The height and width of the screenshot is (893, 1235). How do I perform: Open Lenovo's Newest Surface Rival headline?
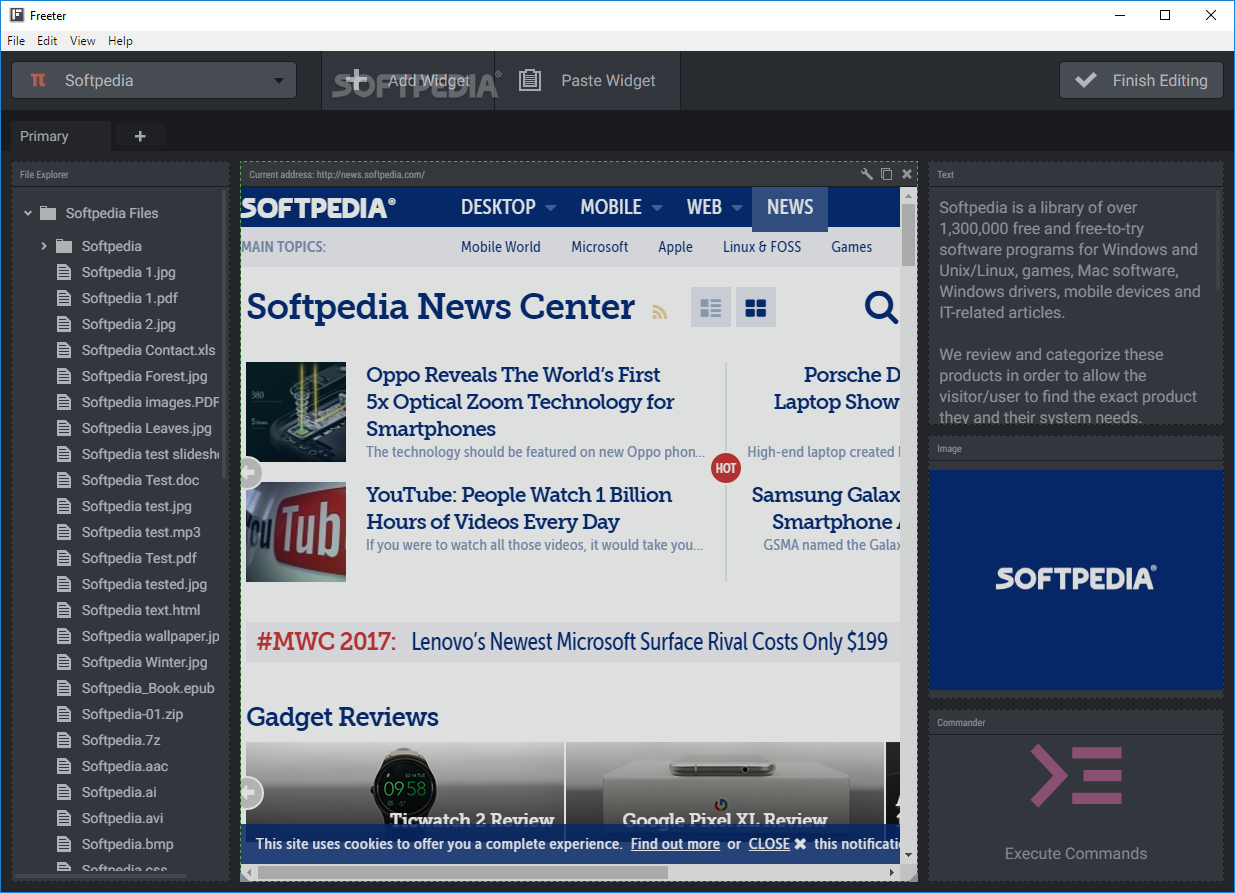coord(649,641)
